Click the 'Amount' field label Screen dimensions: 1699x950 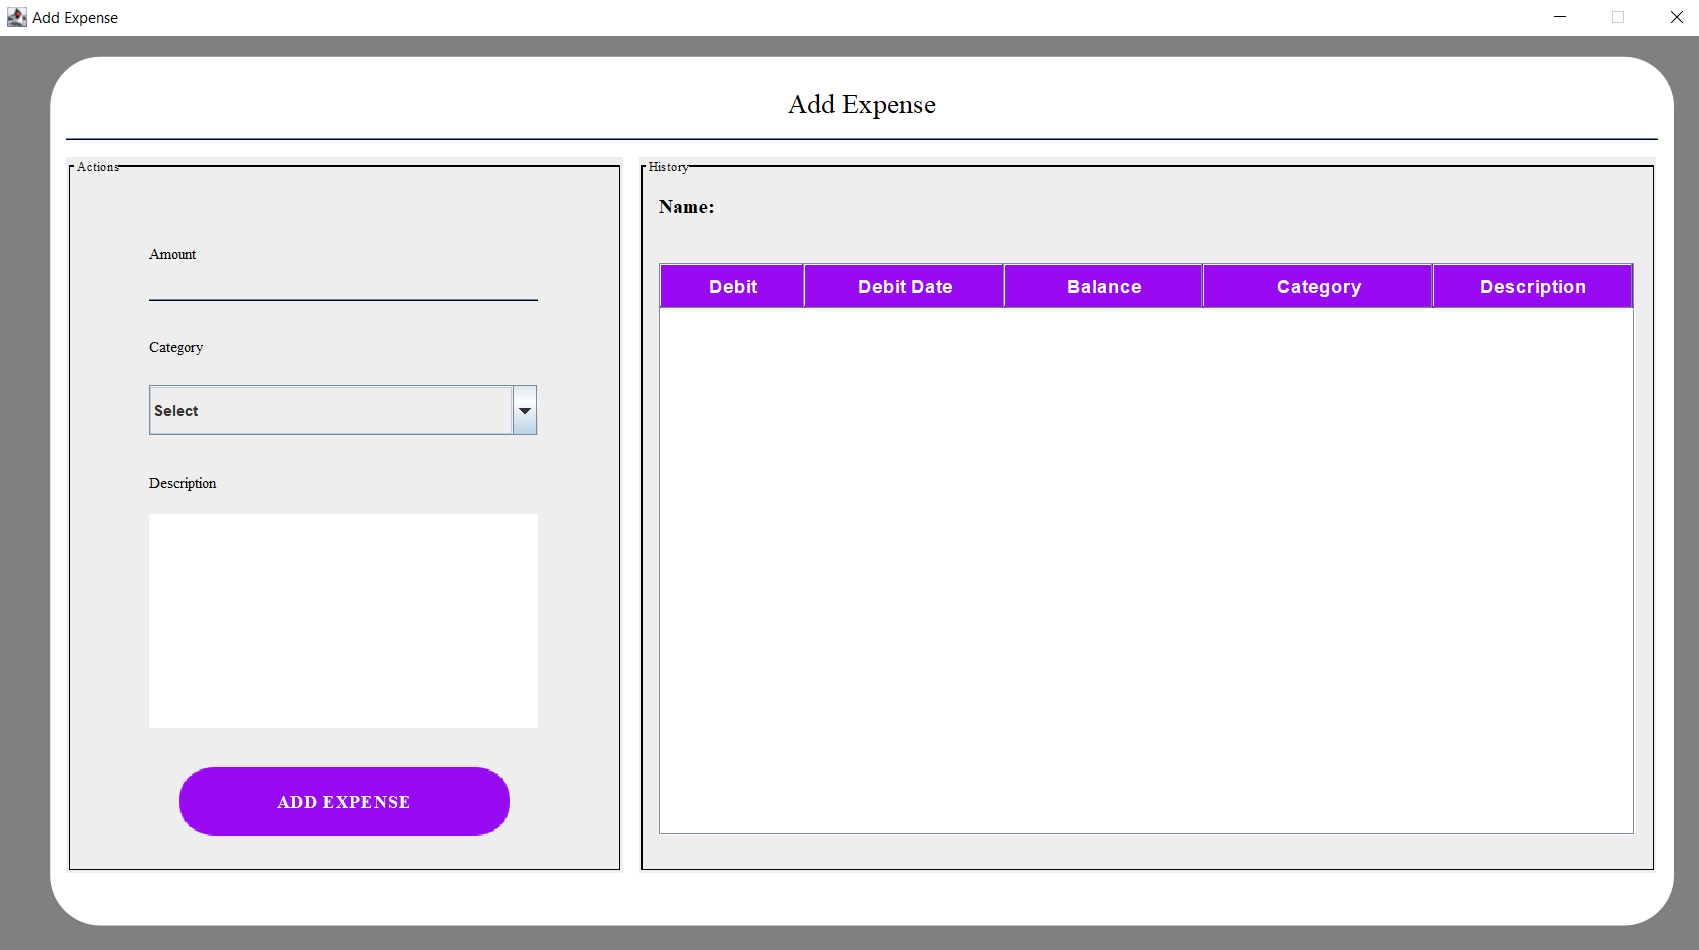pyautogui.click(x=172, y=255)
